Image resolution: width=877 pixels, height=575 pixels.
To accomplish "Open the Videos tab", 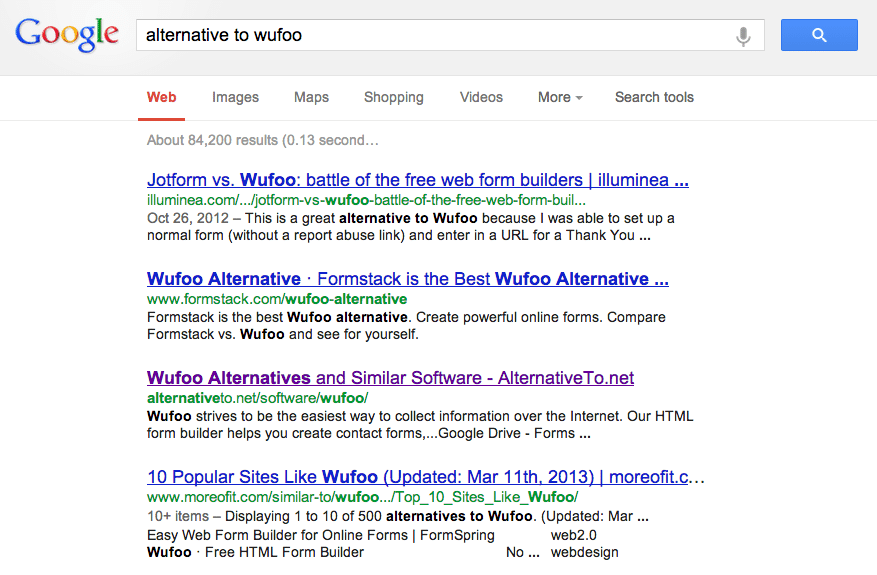I will pos(481,97).
